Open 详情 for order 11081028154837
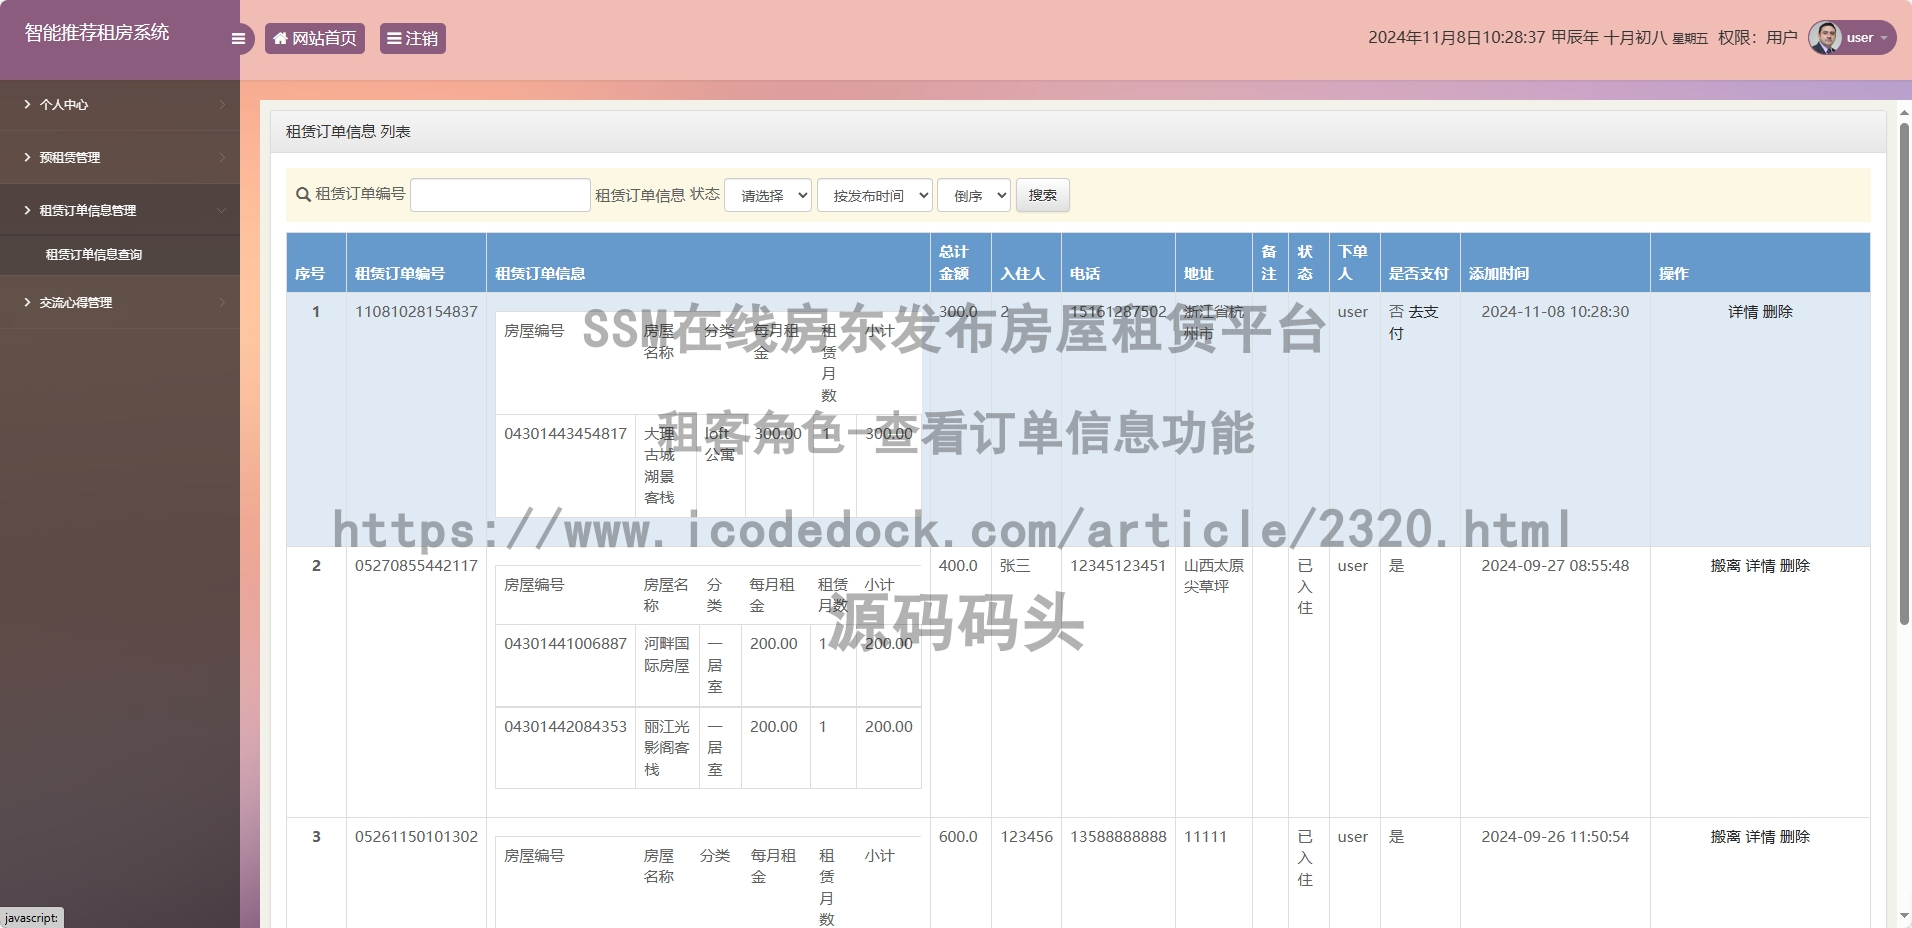1912x928 pixels. click(x=1743, y=312)
